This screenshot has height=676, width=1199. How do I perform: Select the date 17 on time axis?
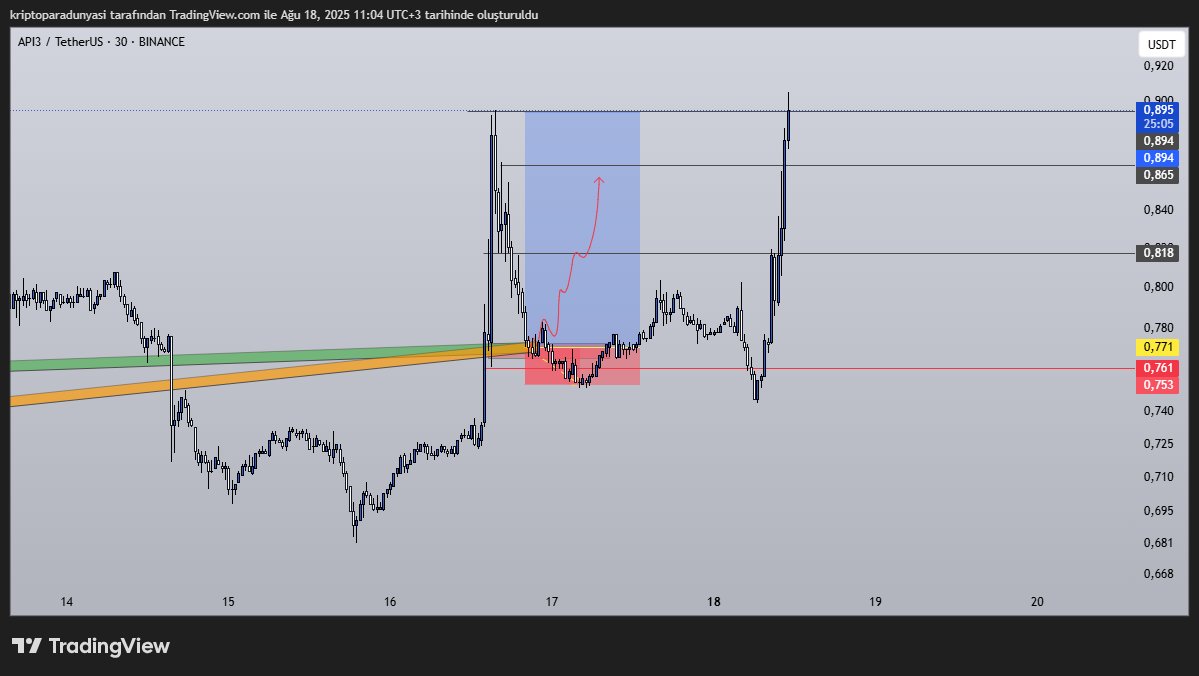point(551,602)
